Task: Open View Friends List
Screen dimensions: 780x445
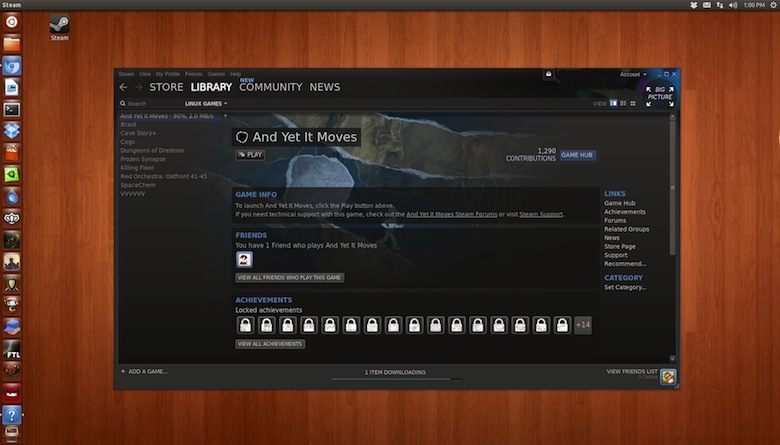Action: click(x=632, y=371)
